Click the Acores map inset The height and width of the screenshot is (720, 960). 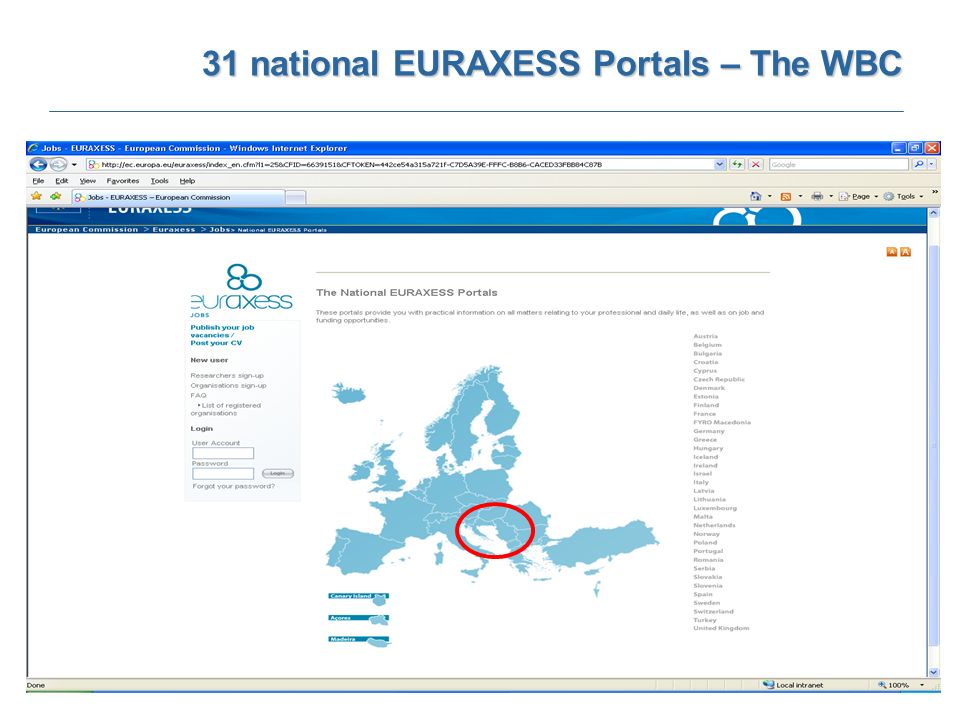[358, 620]
